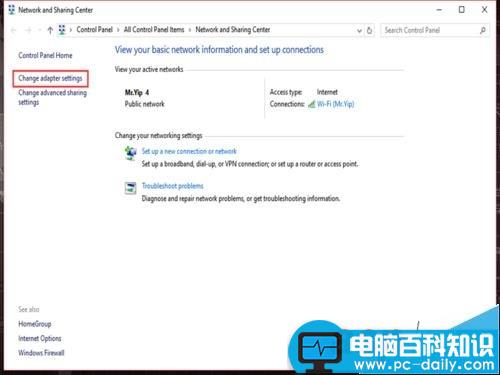Click the Change your networking settings heading
The image size is (500, 375).
pyautogui.click(x=159, y=135)
